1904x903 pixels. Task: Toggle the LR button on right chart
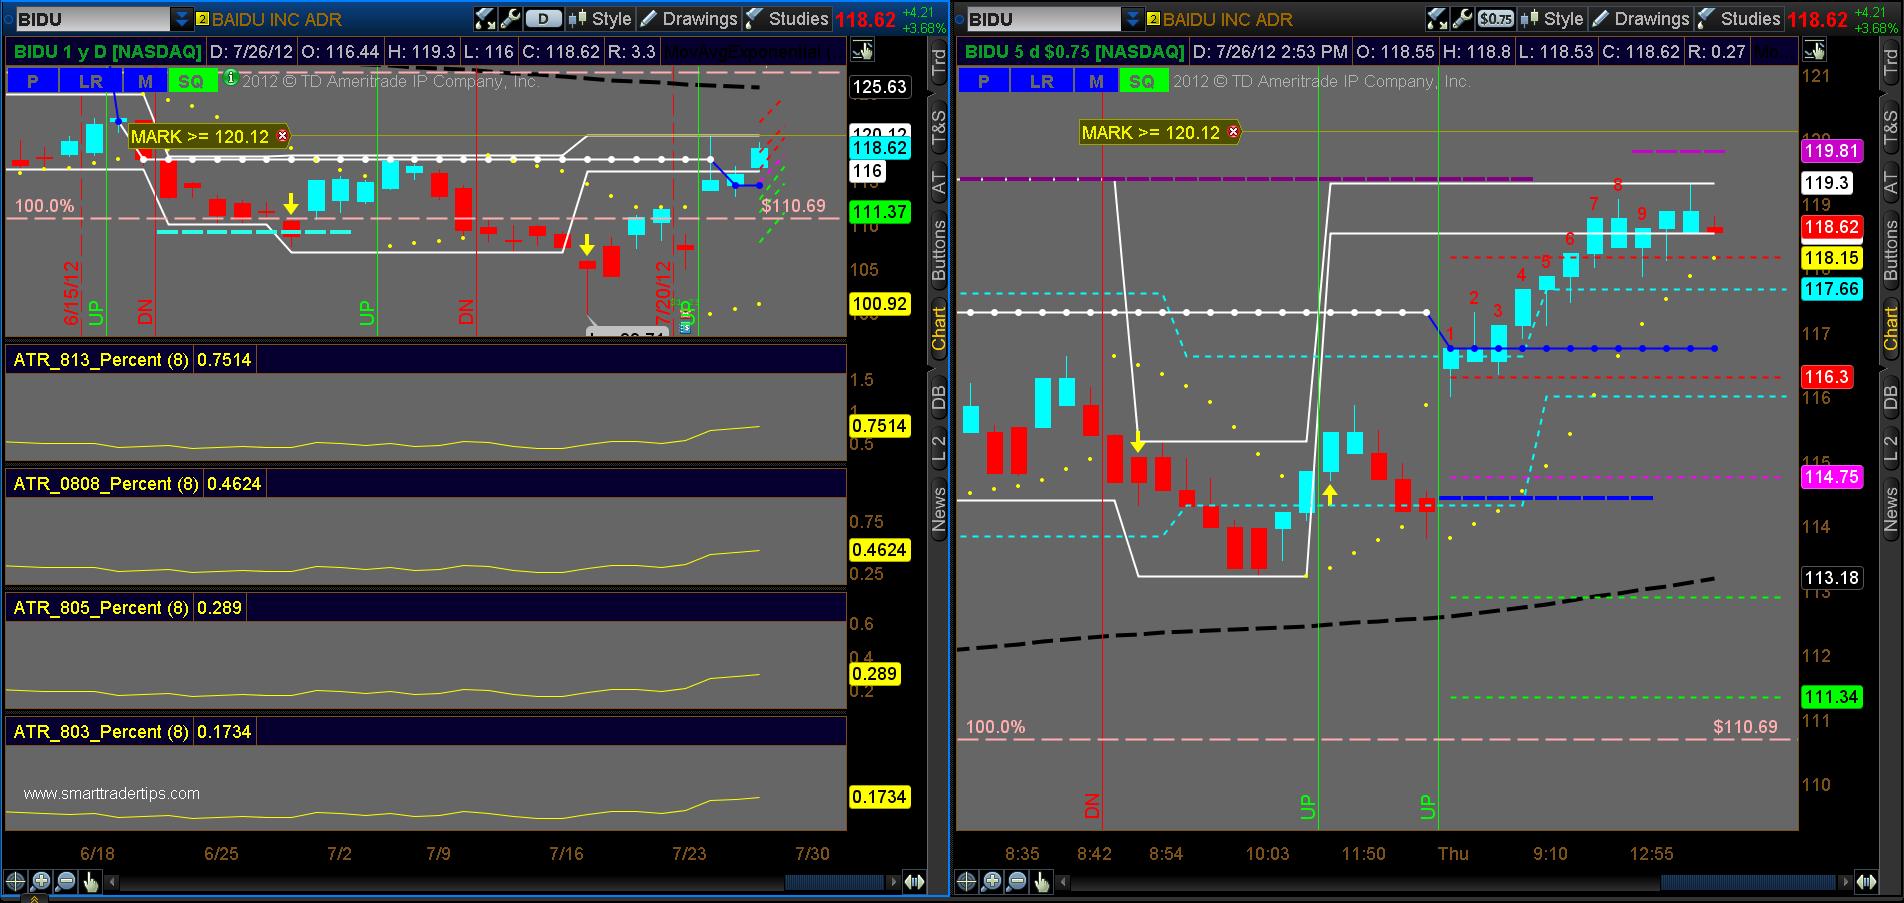tap(1042, 81)
